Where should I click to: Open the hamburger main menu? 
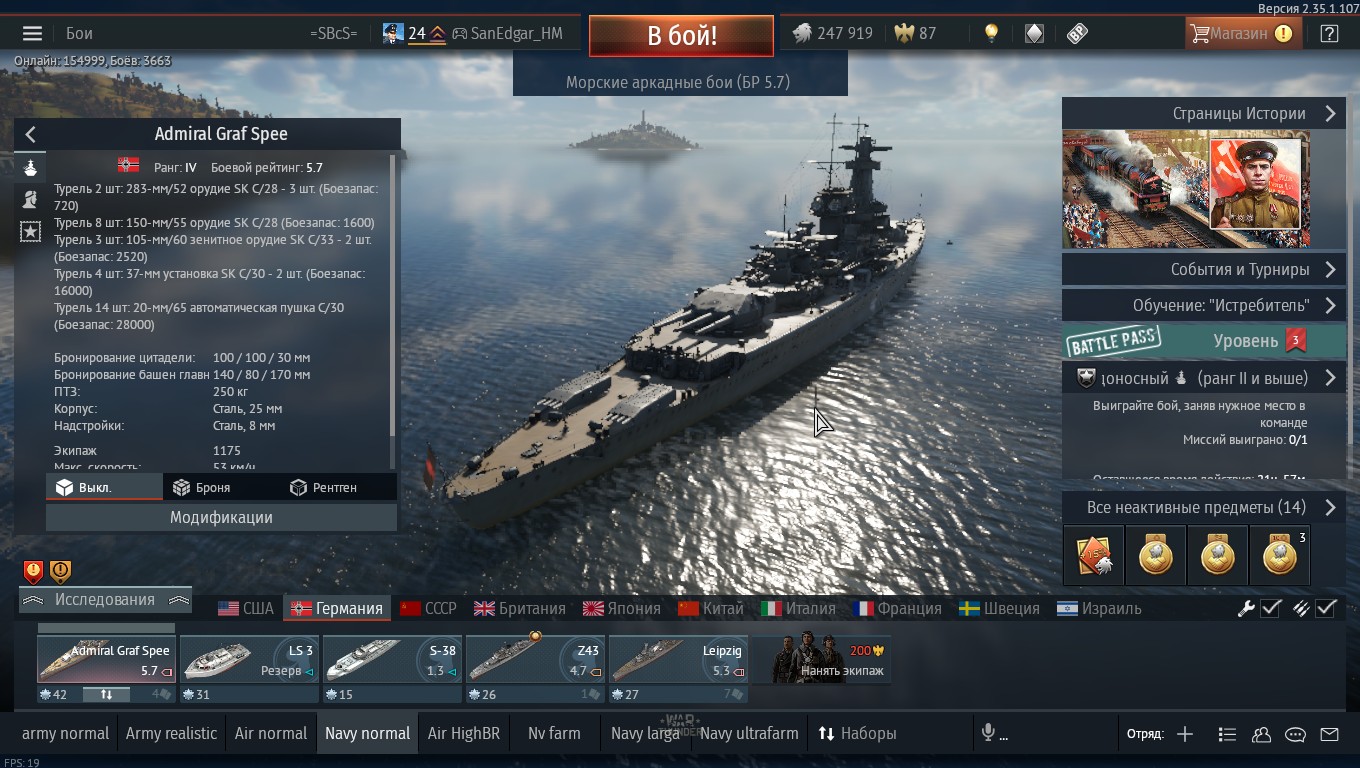pyautogui.click(x=32, y=33)
